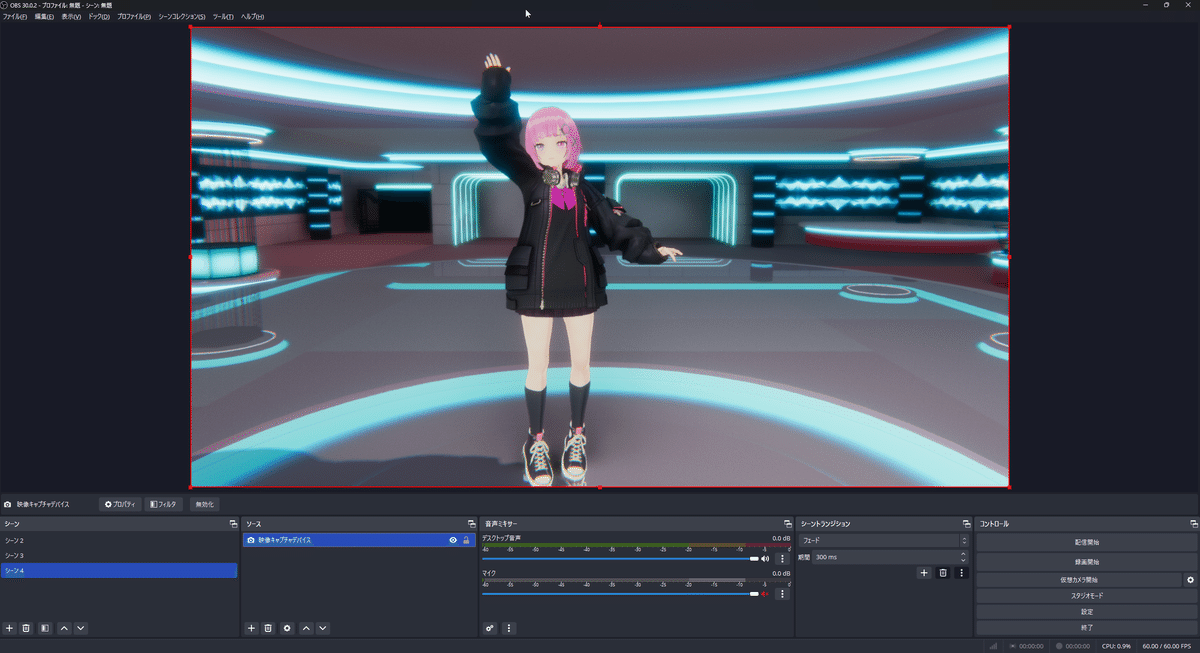1200x653 pixels.
Task: Hide the 映像キャプチャデバイス source via eye icon
Action: (x=453, y=540)
